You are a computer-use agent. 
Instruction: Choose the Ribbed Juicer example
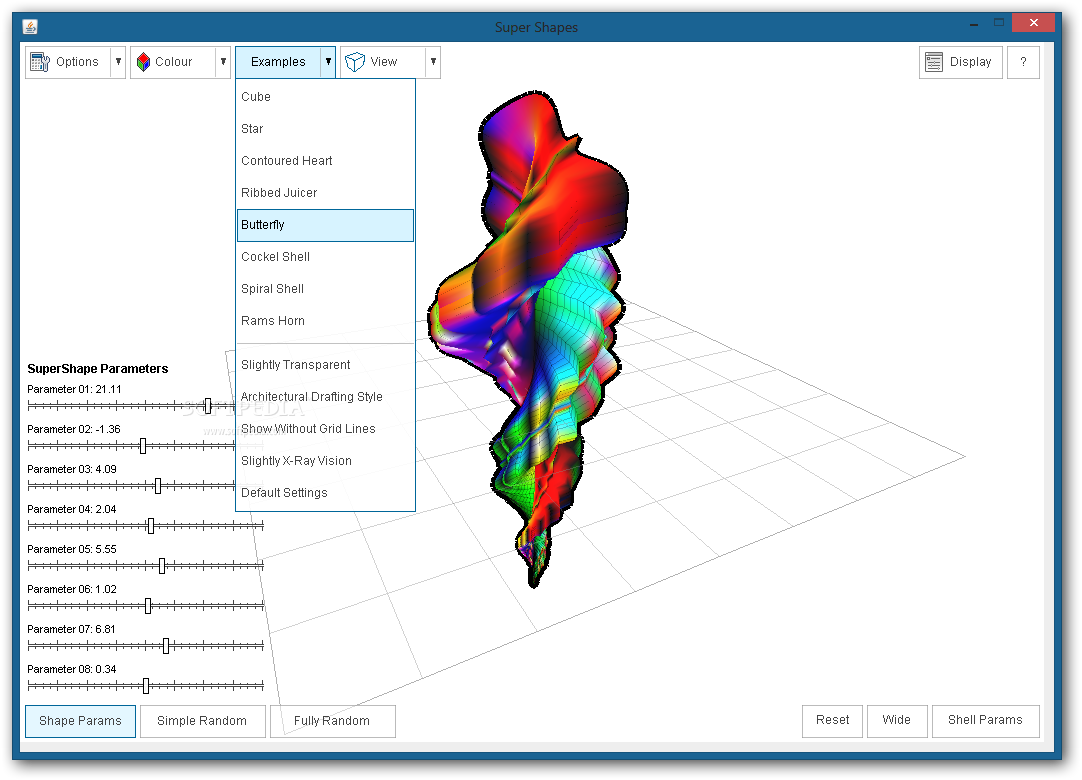pos(325,193)
